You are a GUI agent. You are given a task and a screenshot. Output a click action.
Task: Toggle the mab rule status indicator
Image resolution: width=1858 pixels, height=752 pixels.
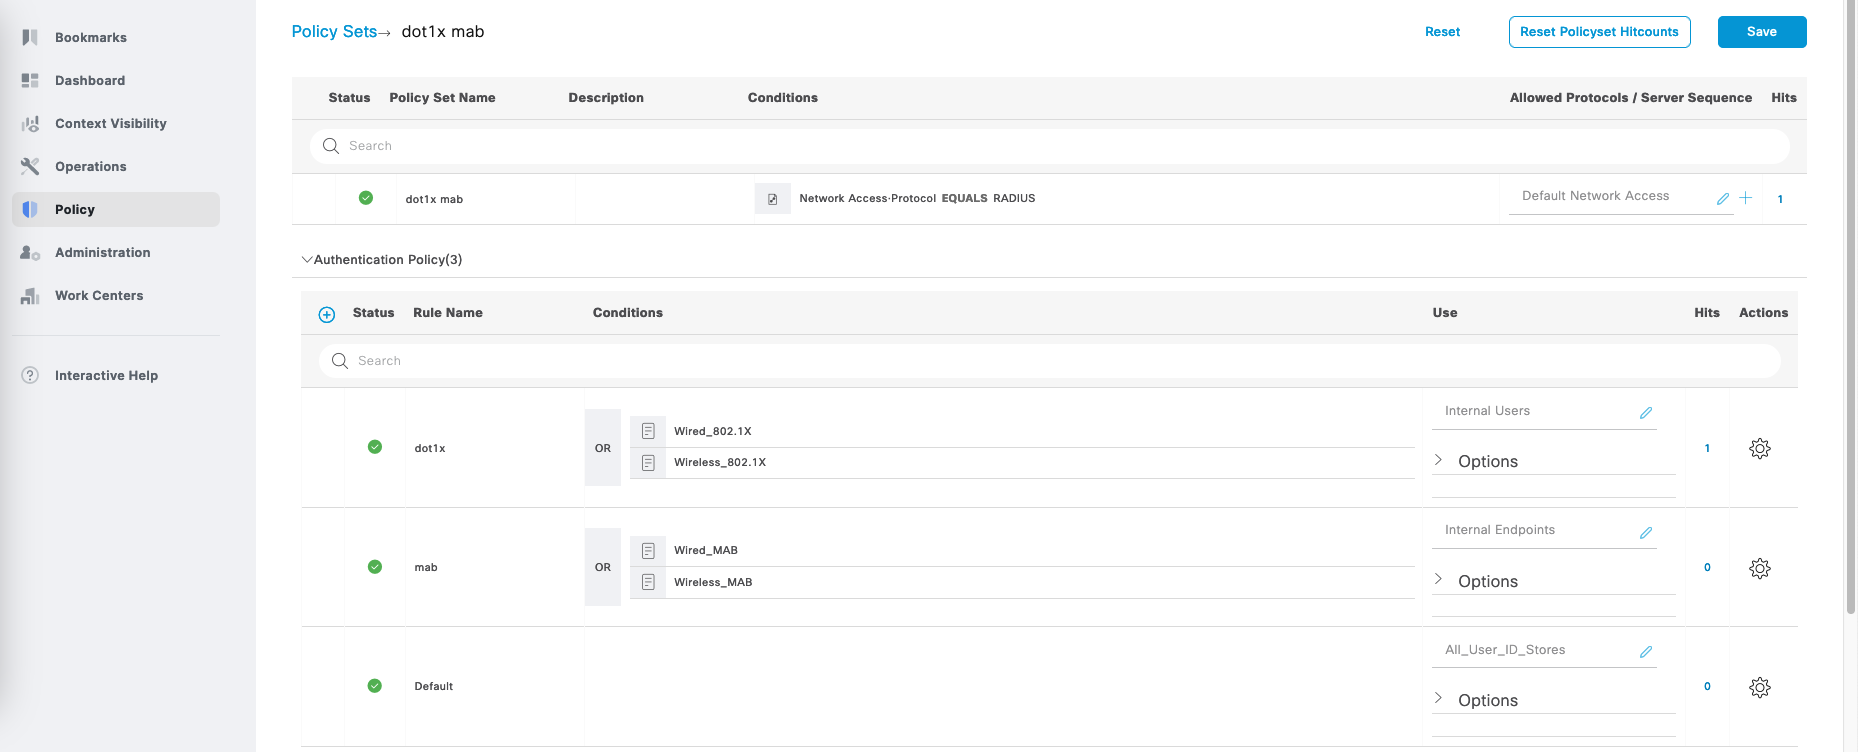(375, 567)
